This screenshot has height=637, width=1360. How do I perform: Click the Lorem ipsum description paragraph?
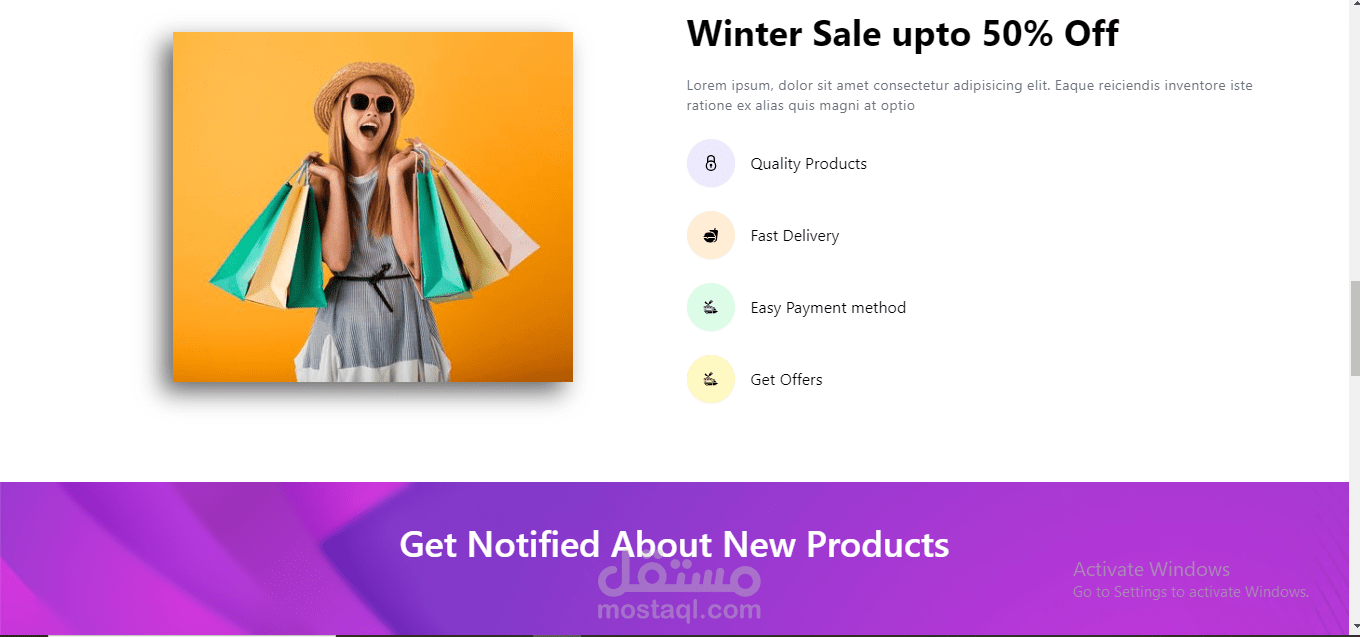[969, 95]
